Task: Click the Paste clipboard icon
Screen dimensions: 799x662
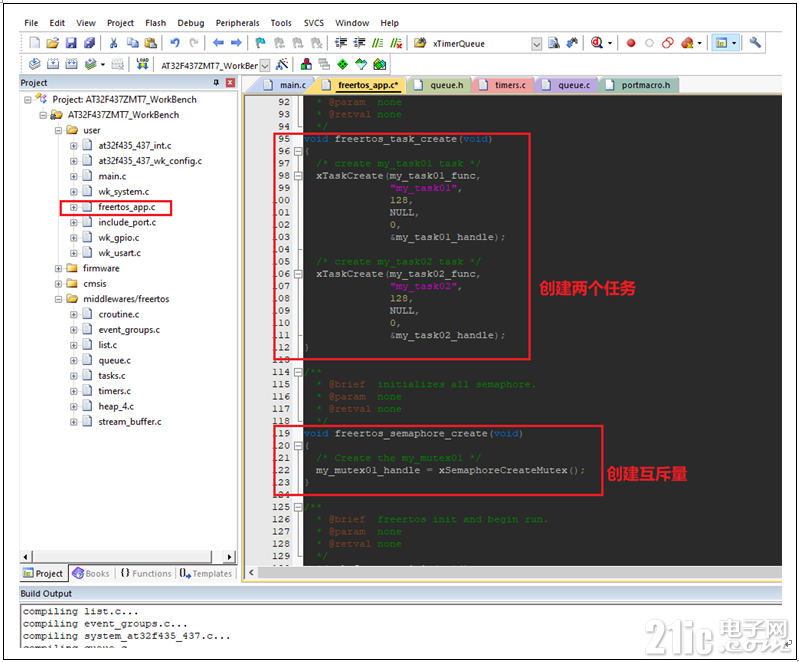Action: pyautogui.click(x=150, y=43)
